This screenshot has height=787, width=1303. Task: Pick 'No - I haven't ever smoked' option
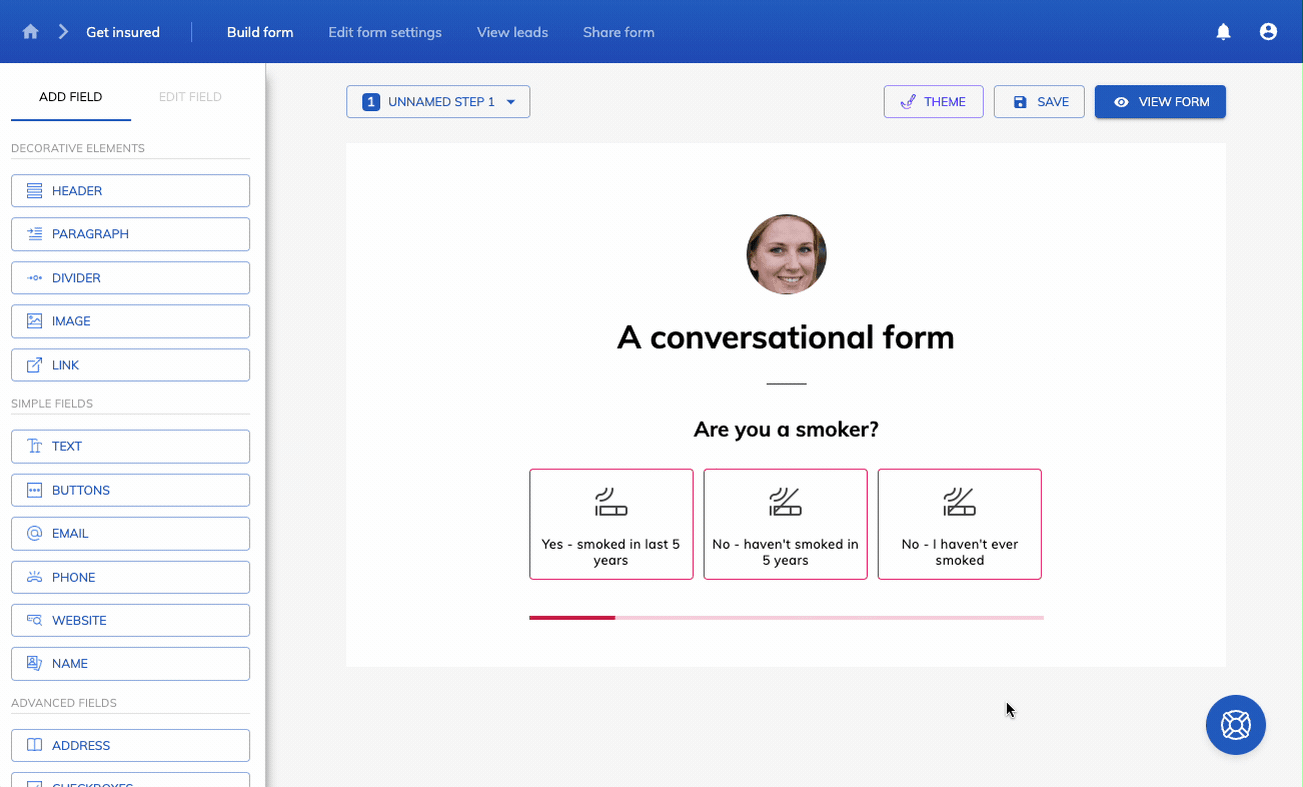coord(959,524)
